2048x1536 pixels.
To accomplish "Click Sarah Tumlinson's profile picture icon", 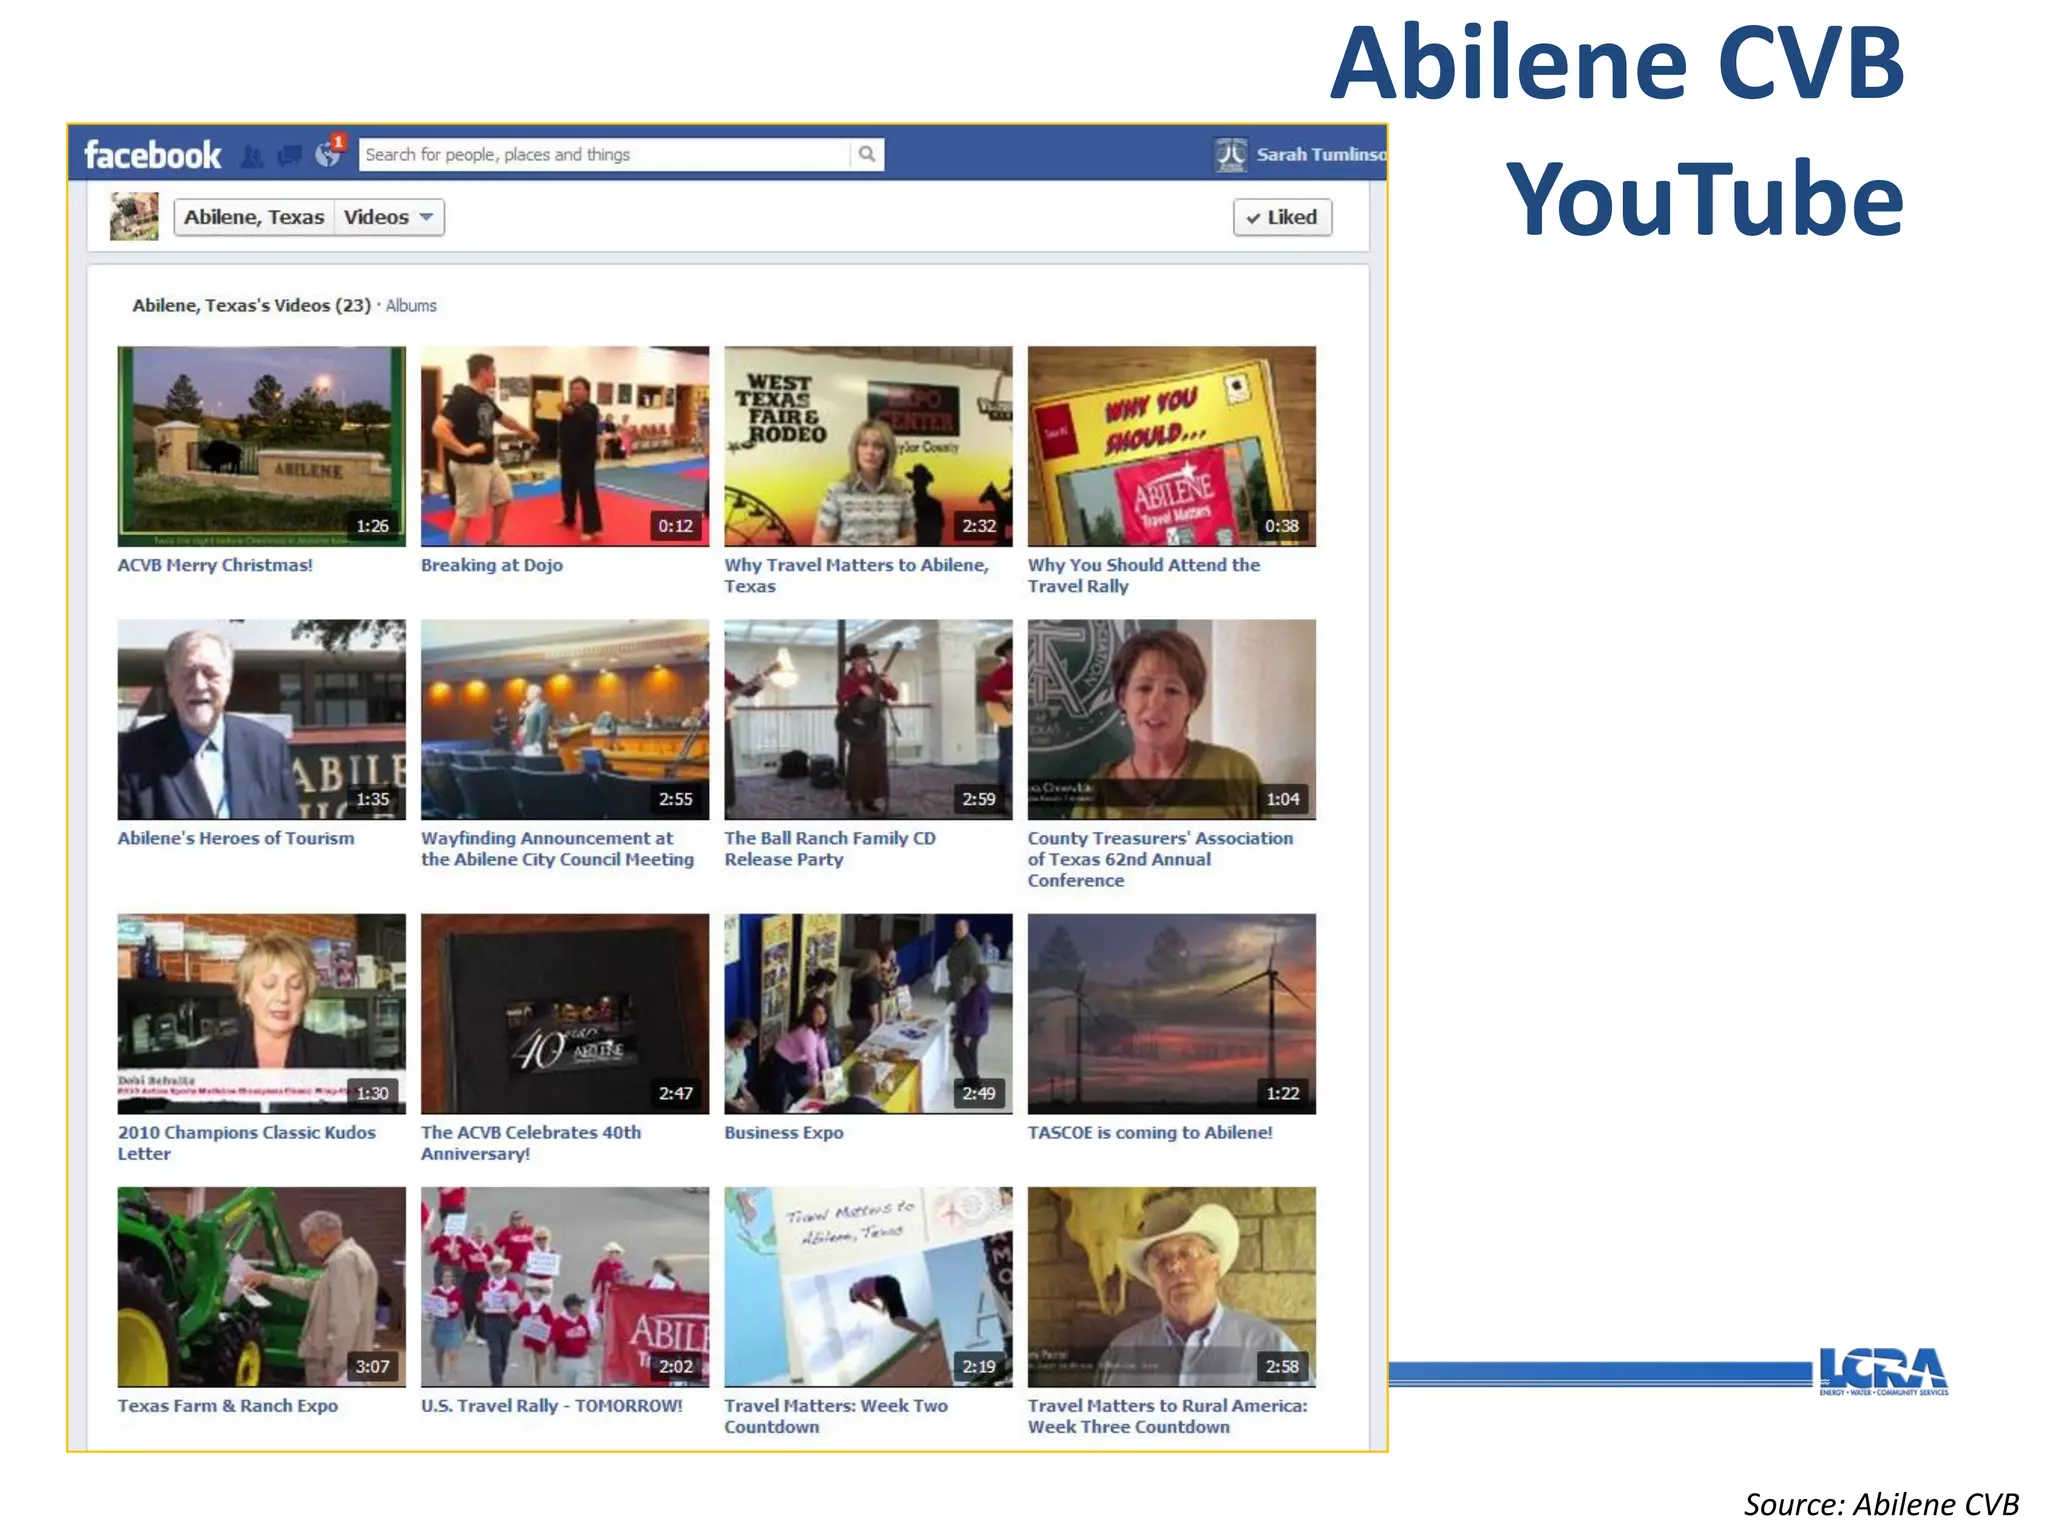I will point(1231,154).
